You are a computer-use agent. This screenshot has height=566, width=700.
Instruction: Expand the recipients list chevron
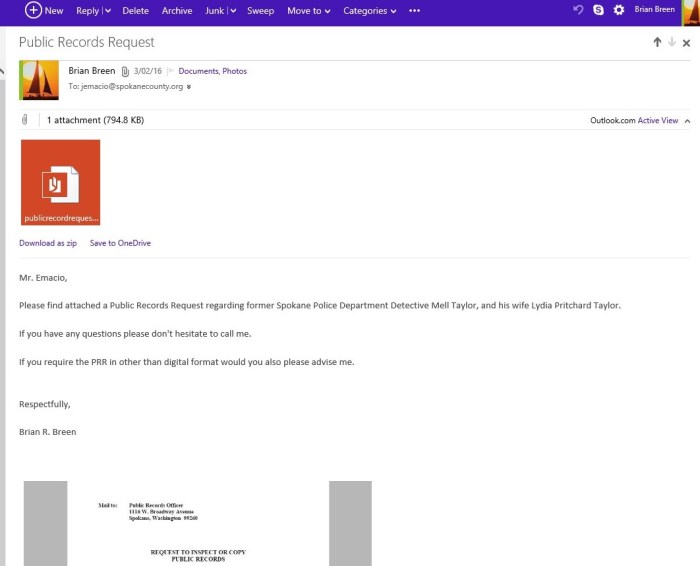coord(188,87)
